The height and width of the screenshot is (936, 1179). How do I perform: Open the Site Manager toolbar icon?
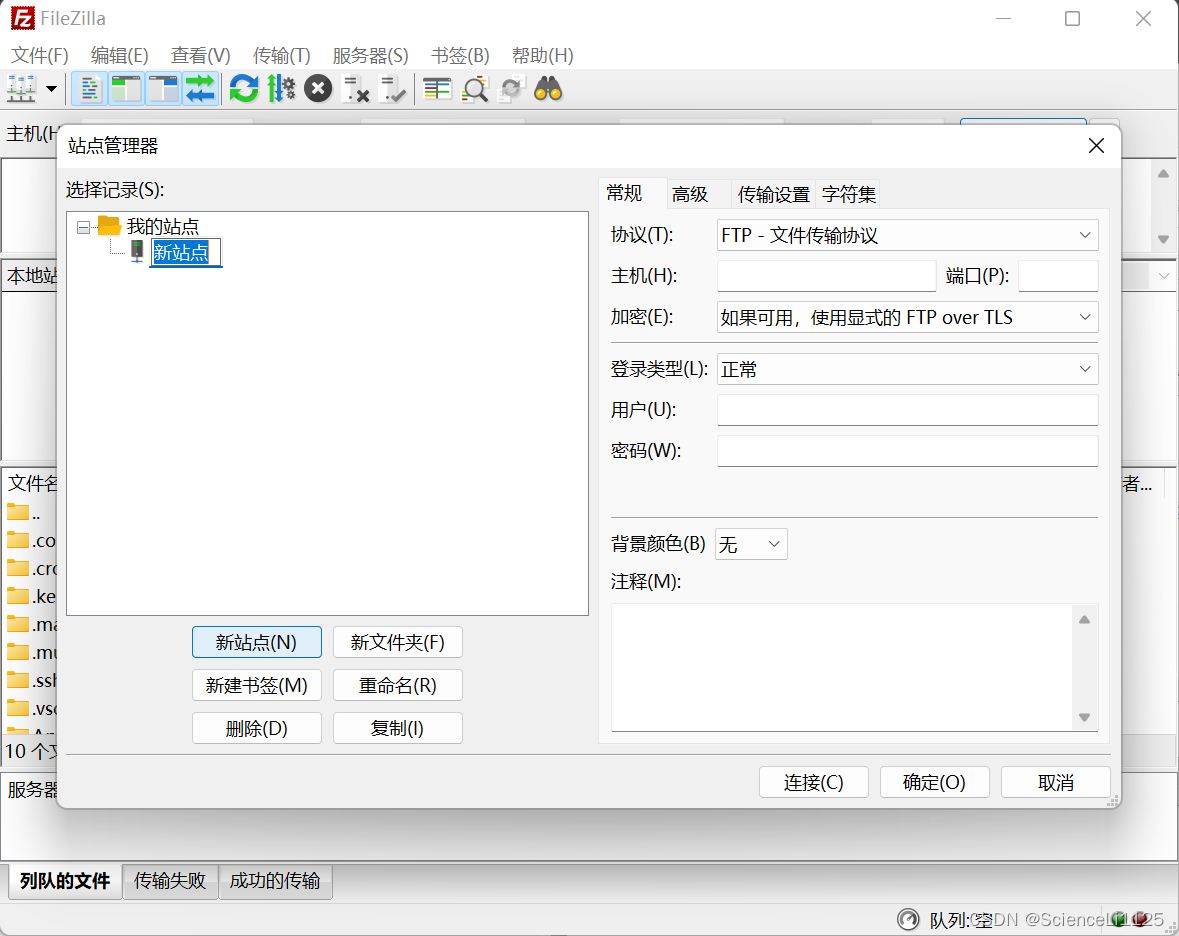point(21,89)
